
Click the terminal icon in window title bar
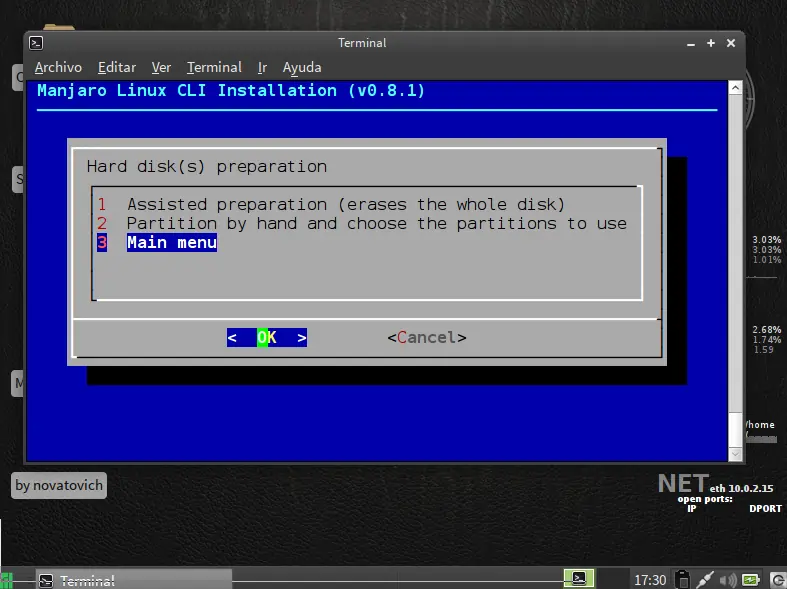[36, 43]
